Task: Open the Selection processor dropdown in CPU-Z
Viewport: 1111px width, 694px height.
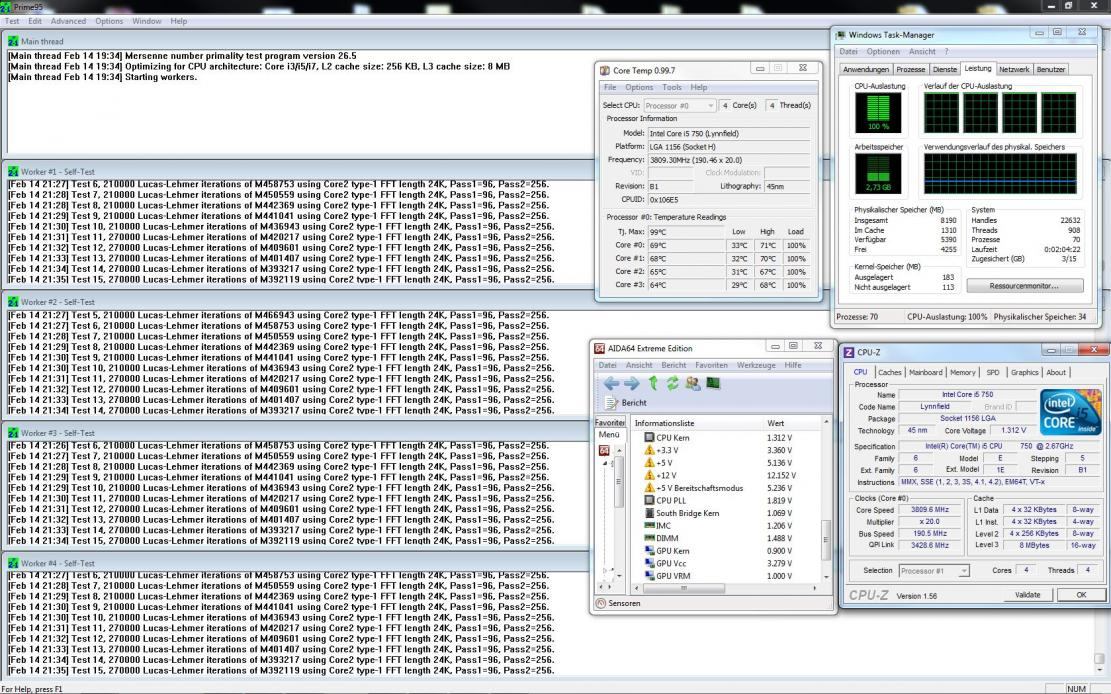Action: click(933, 571)
